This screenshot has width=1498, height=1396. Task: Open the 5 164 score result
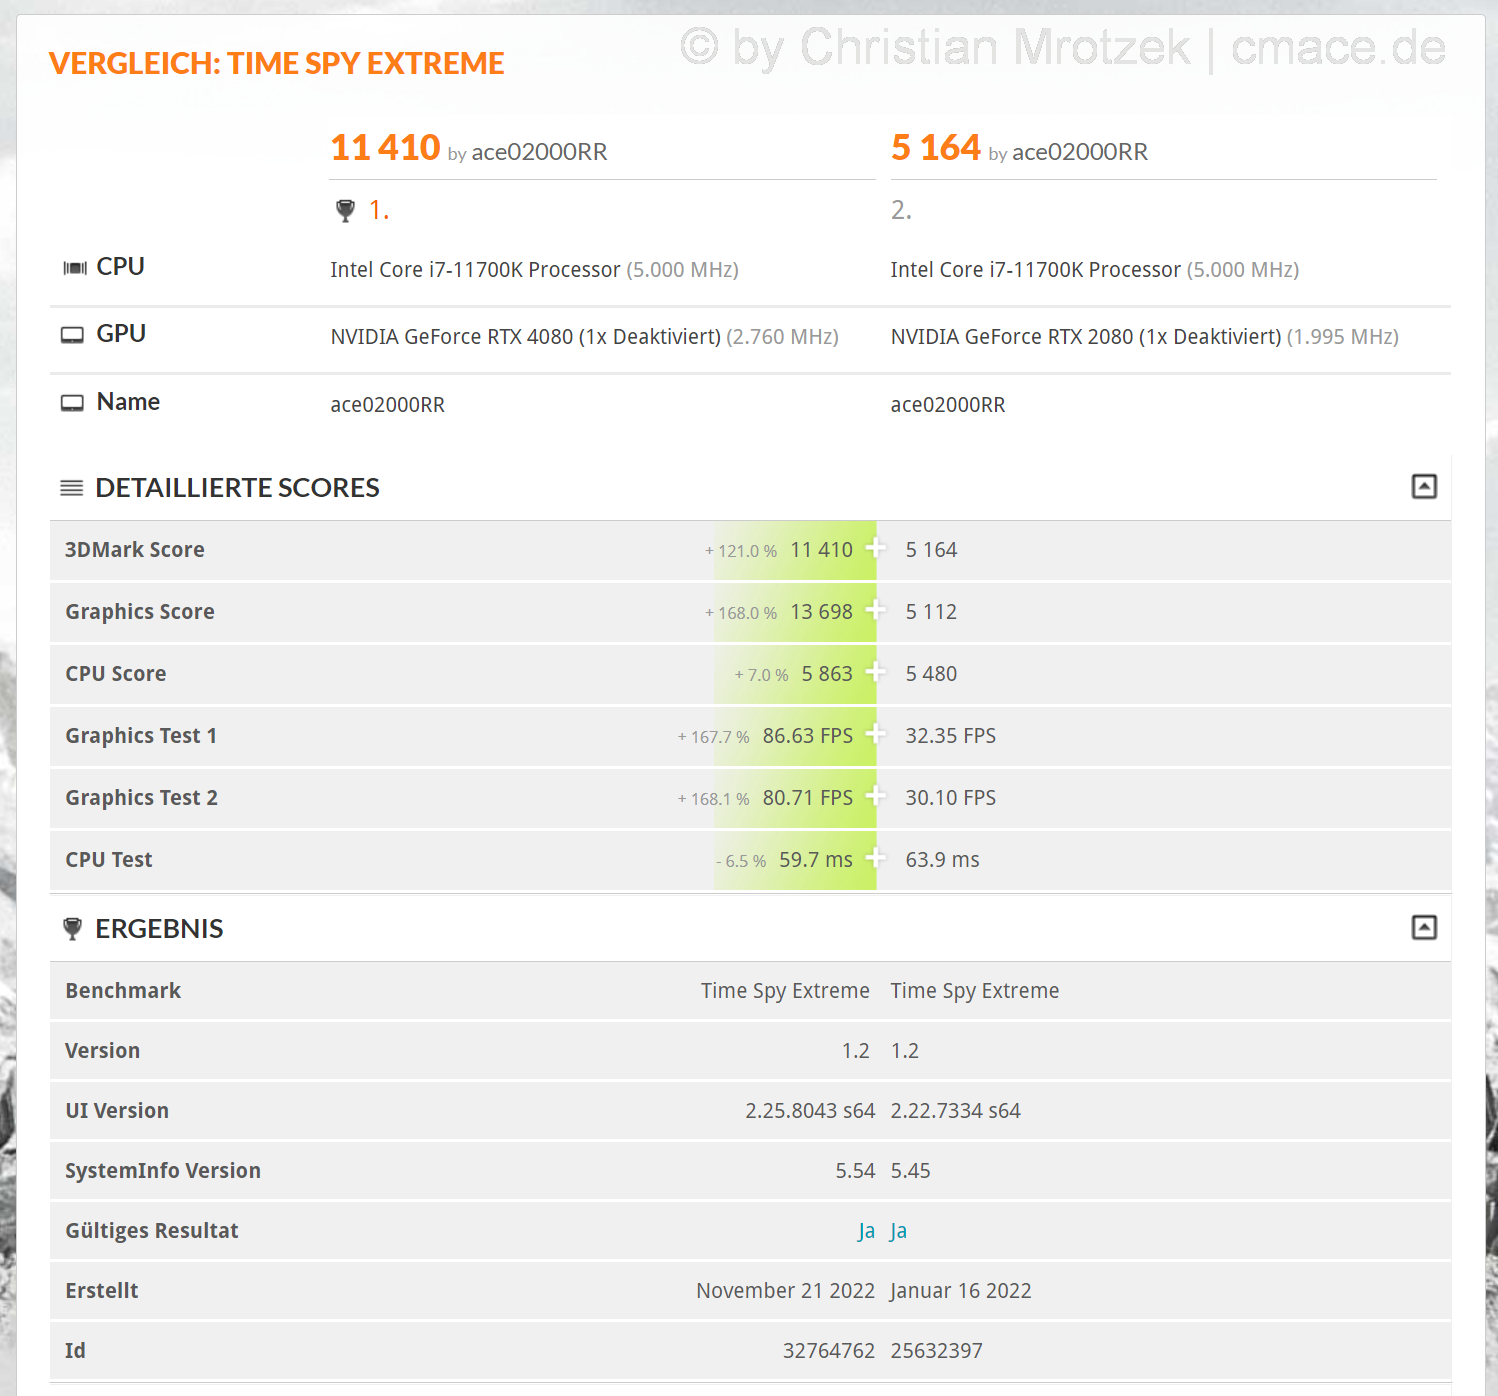click(935, 148)
